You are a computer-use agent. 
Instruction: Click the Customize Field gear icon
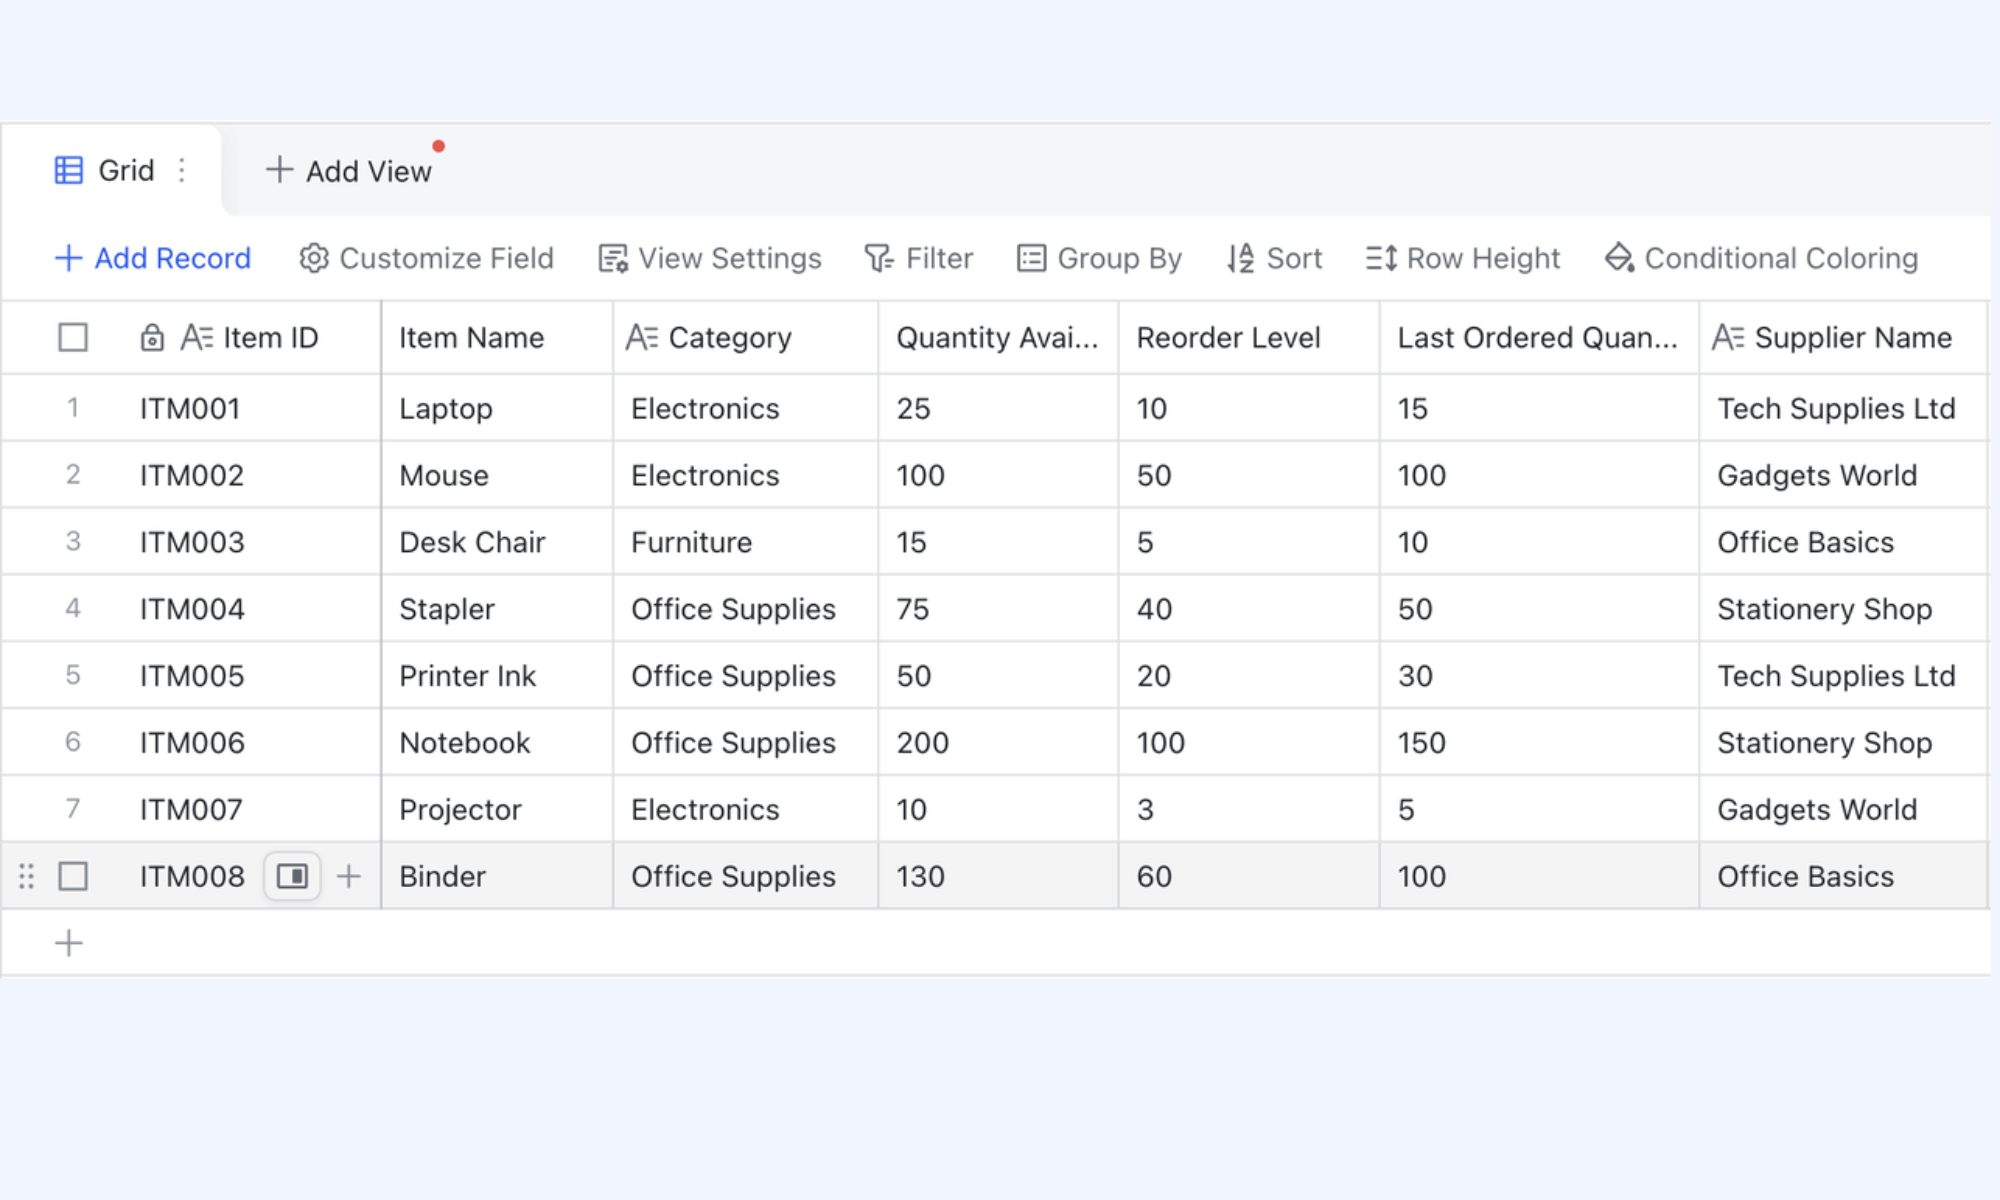coord(314,259)
